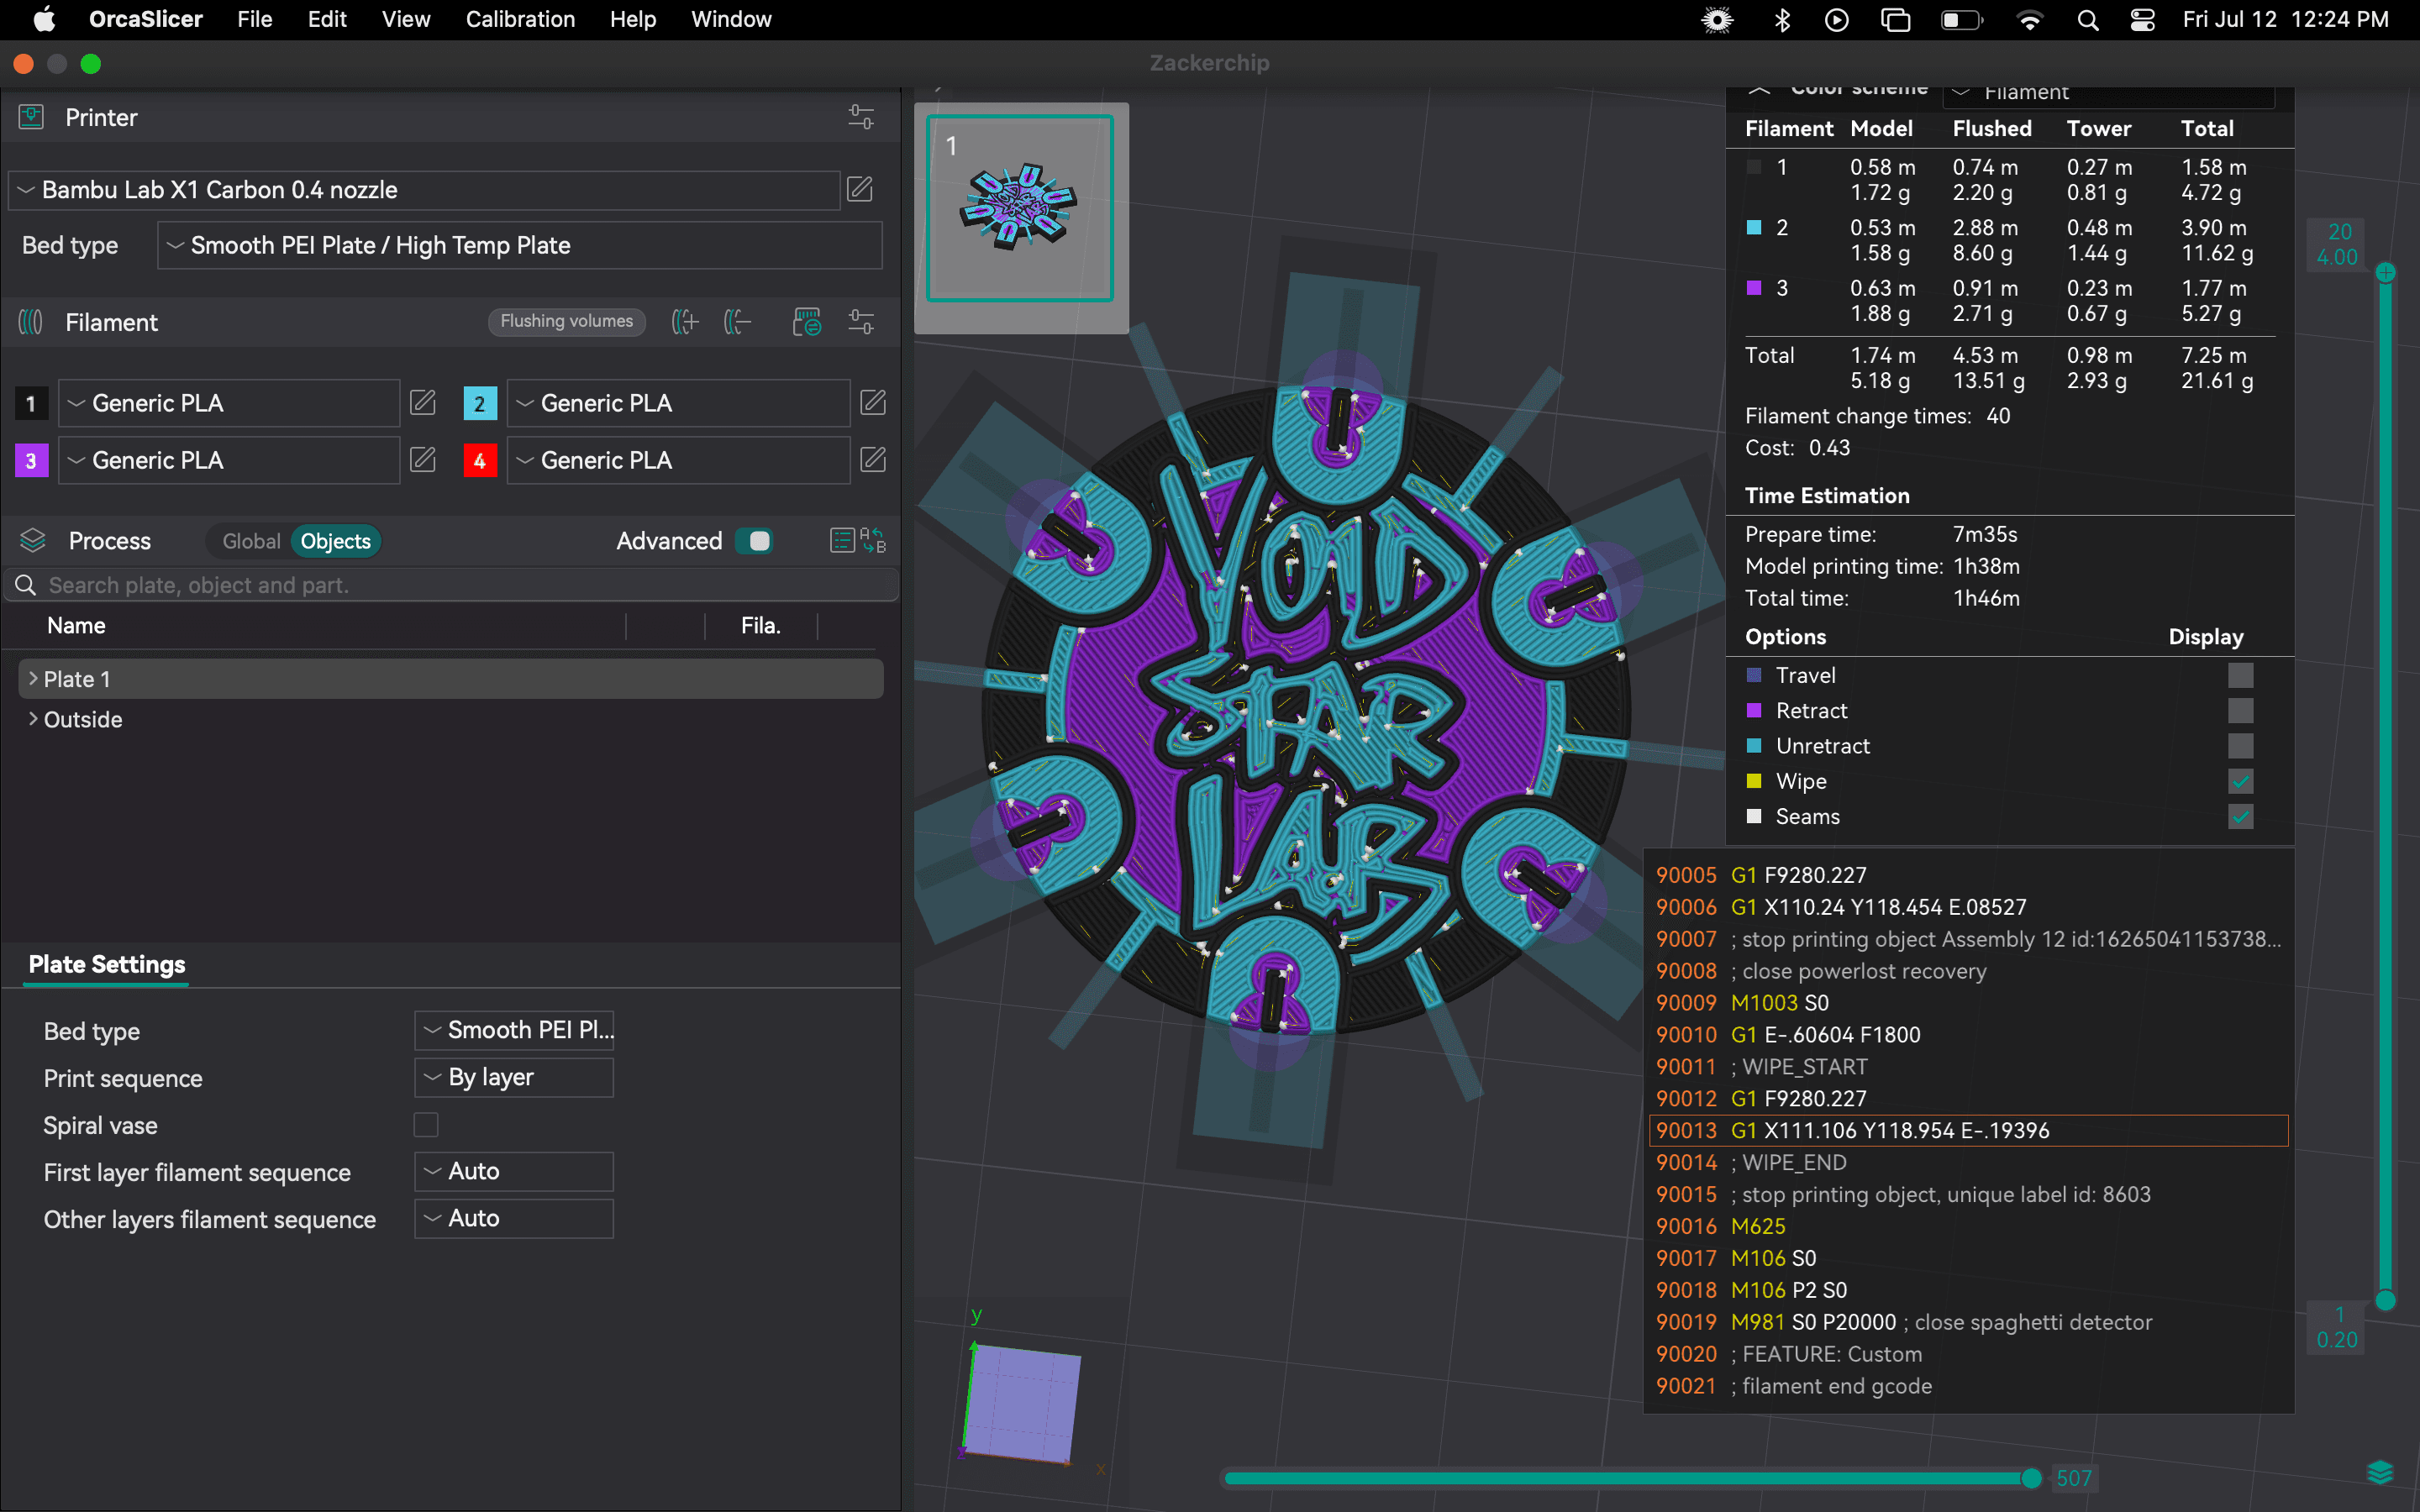Open the Bed type dropdown in Printer section

pyautogui.click(x=520, y=245)
